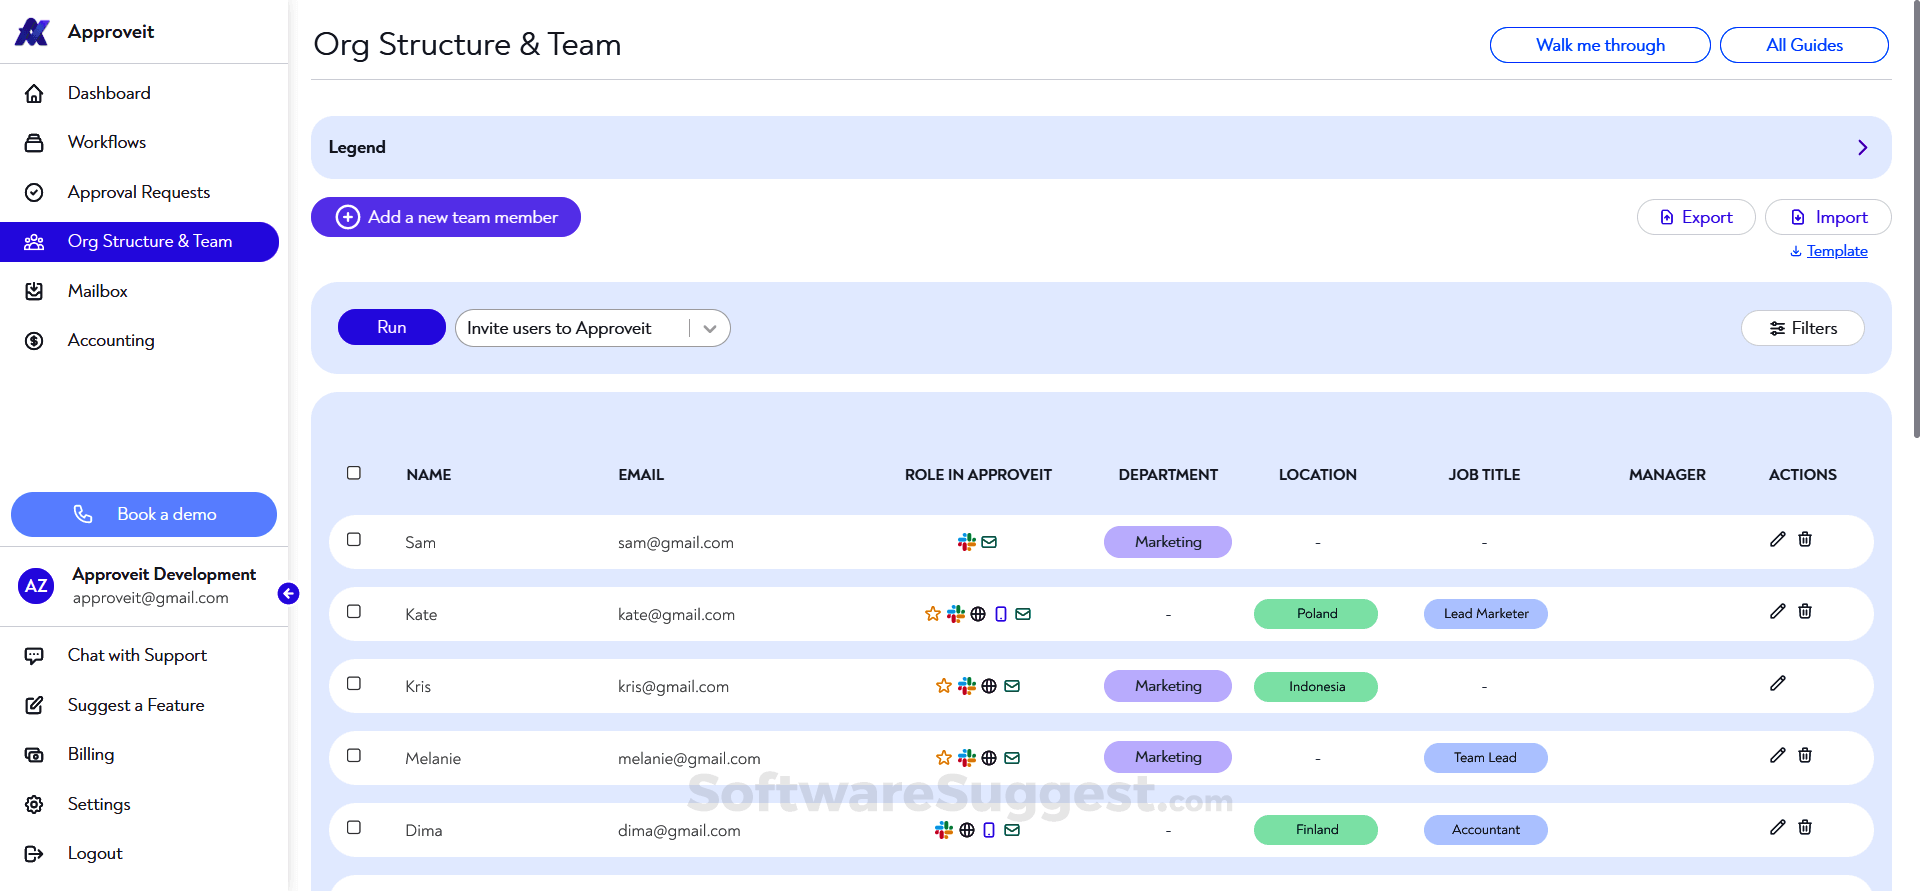Image resolution: width=1920 pixels, height=891 pixels.
Task: Edit Kris's row with the pencil icon
Action: coord(1777,683)
